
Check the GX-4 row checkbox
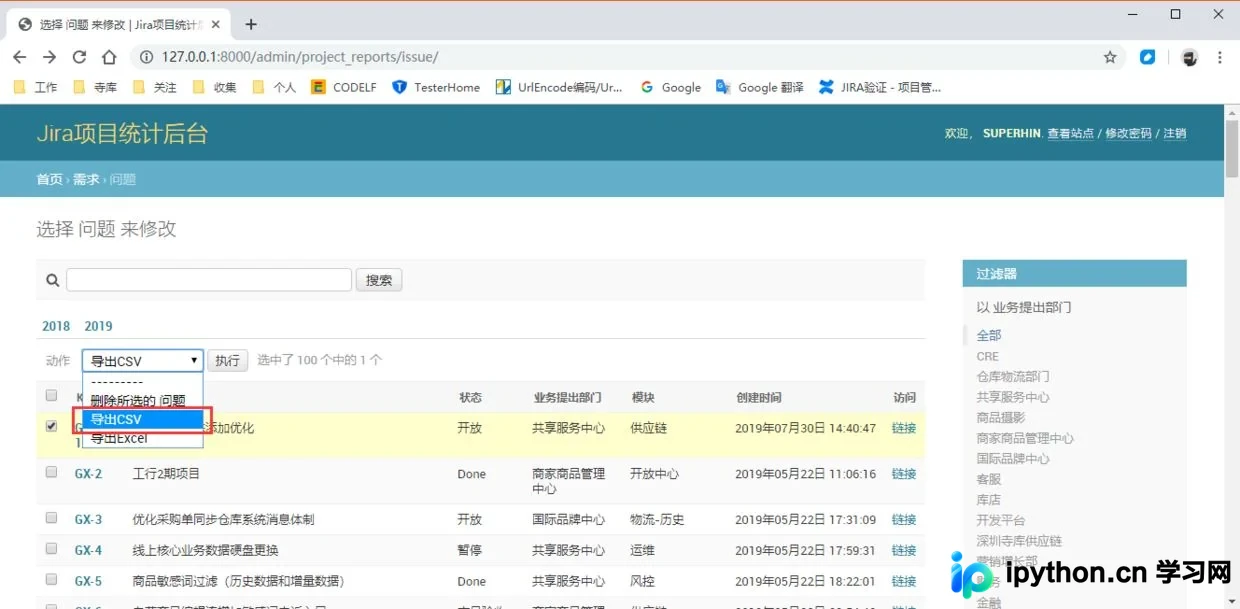[51, 549]
